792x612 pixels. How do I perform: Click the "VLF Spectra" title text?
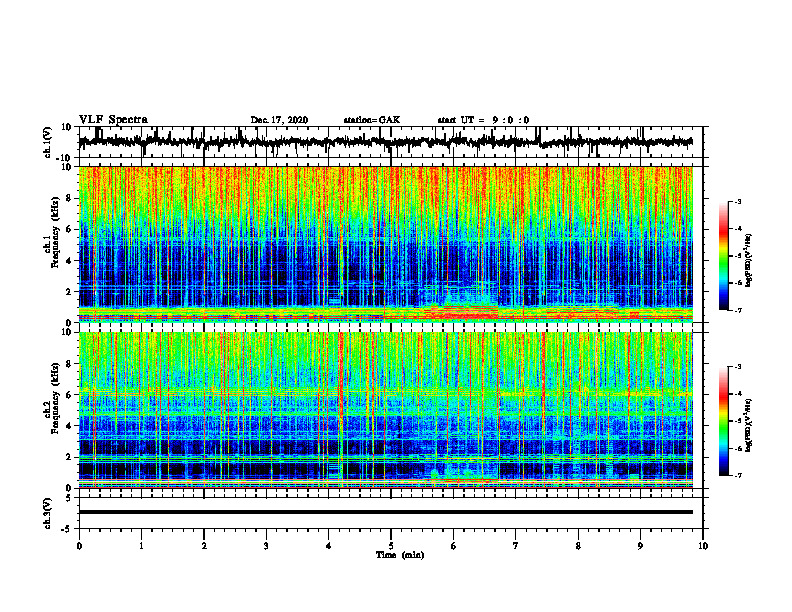click(113, 120)
